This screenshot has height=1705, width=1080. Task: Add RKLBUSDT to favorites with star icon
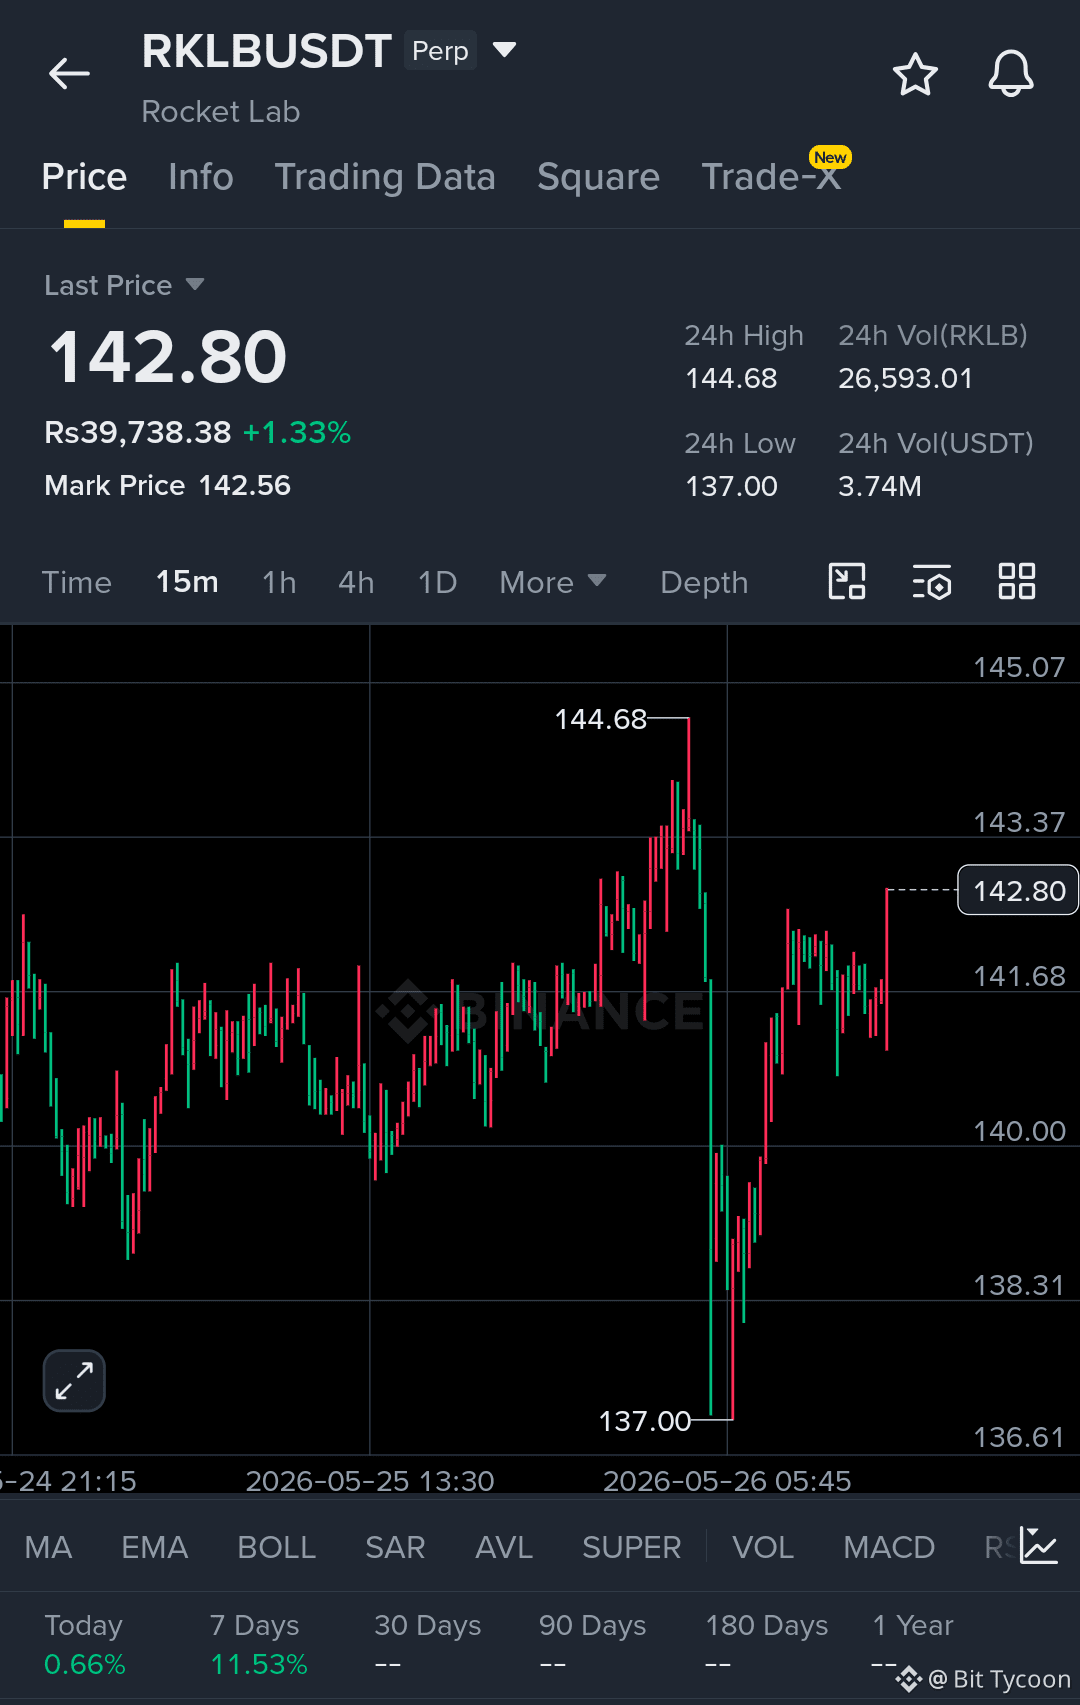pyautogui.click(x=914, y=74)
